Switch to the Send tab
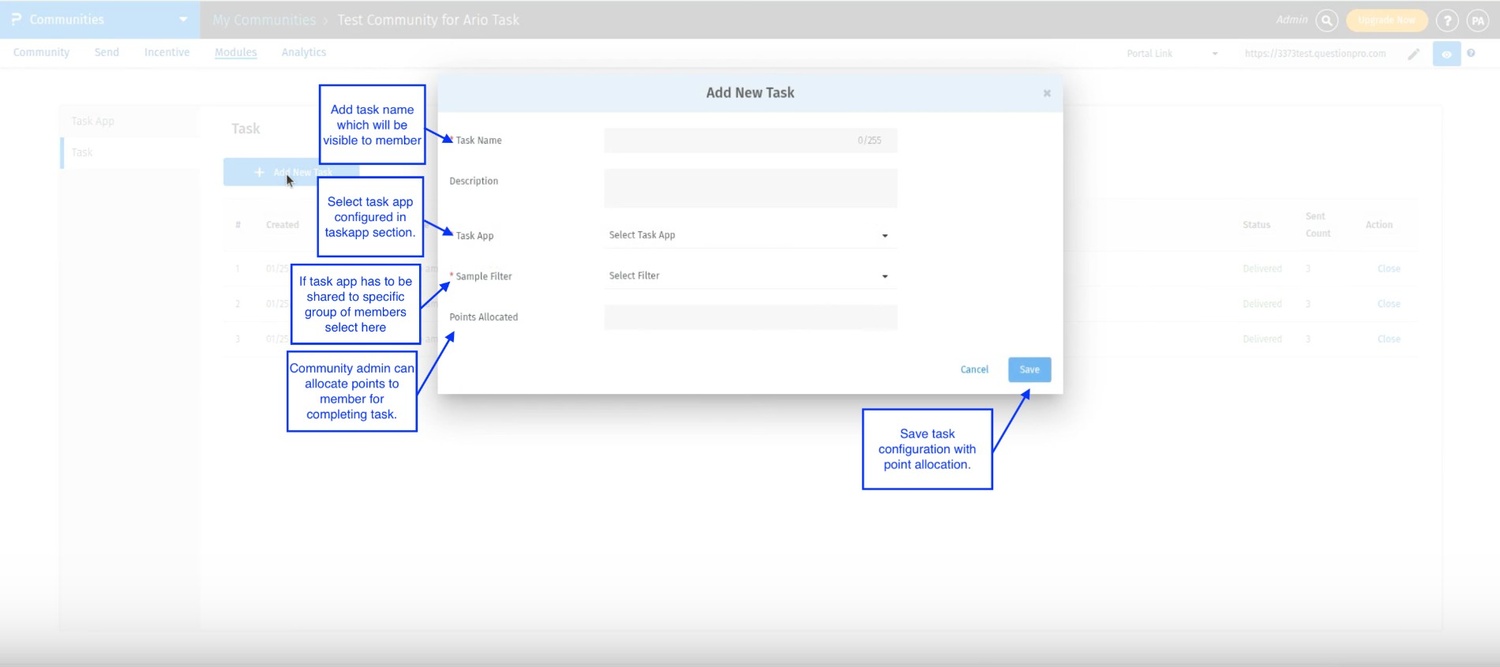This screenshot has height=667, width=1500. click(x=107, y=53)
